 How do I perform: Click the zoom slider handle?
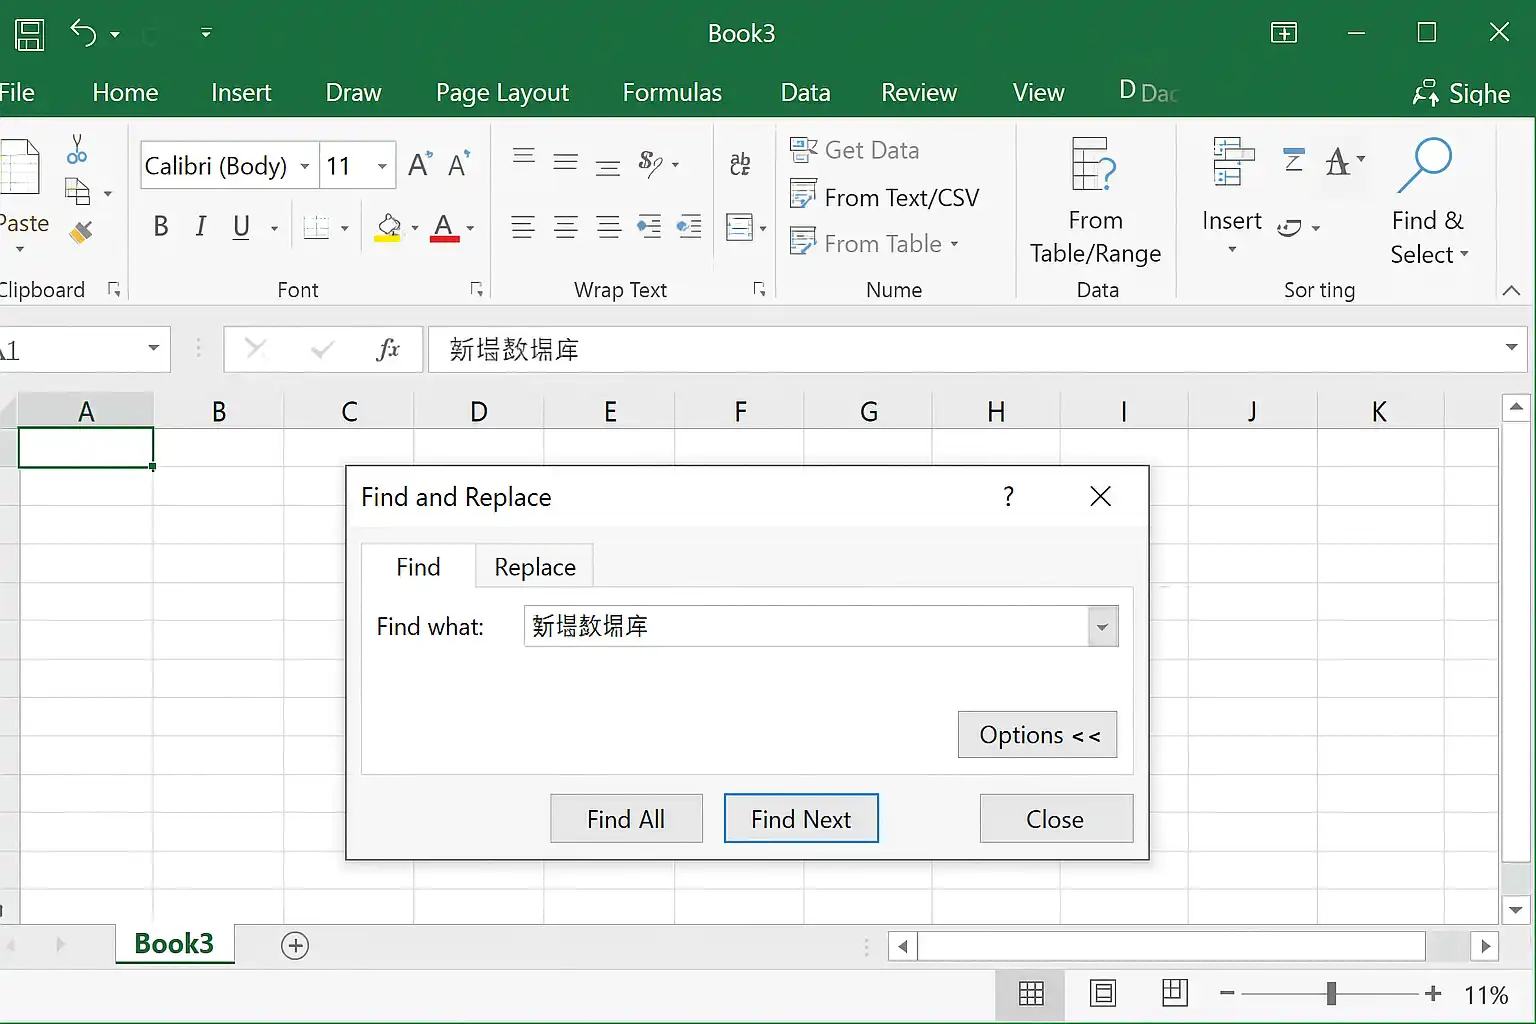1331,993
